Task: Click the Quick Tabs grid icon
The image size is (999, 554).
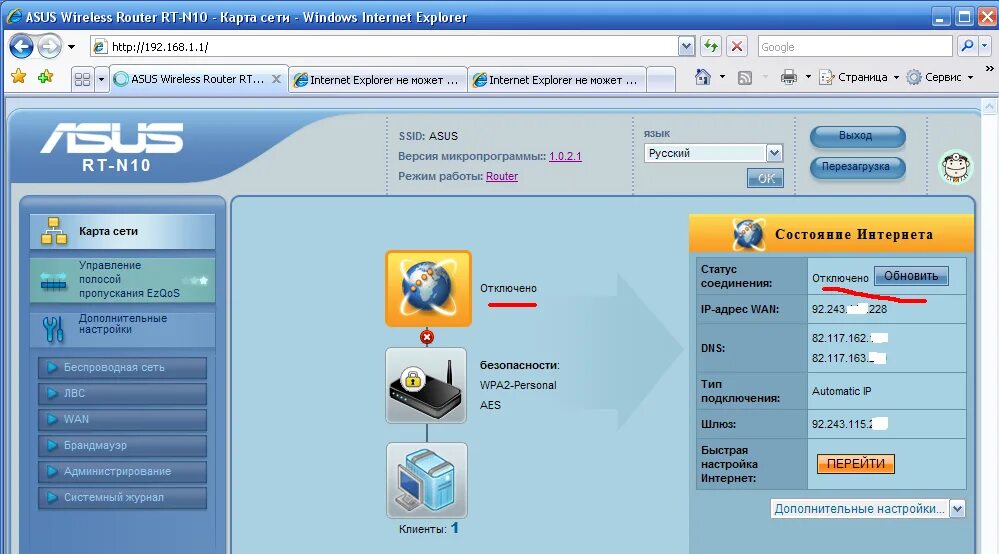Action: point(82,80)
